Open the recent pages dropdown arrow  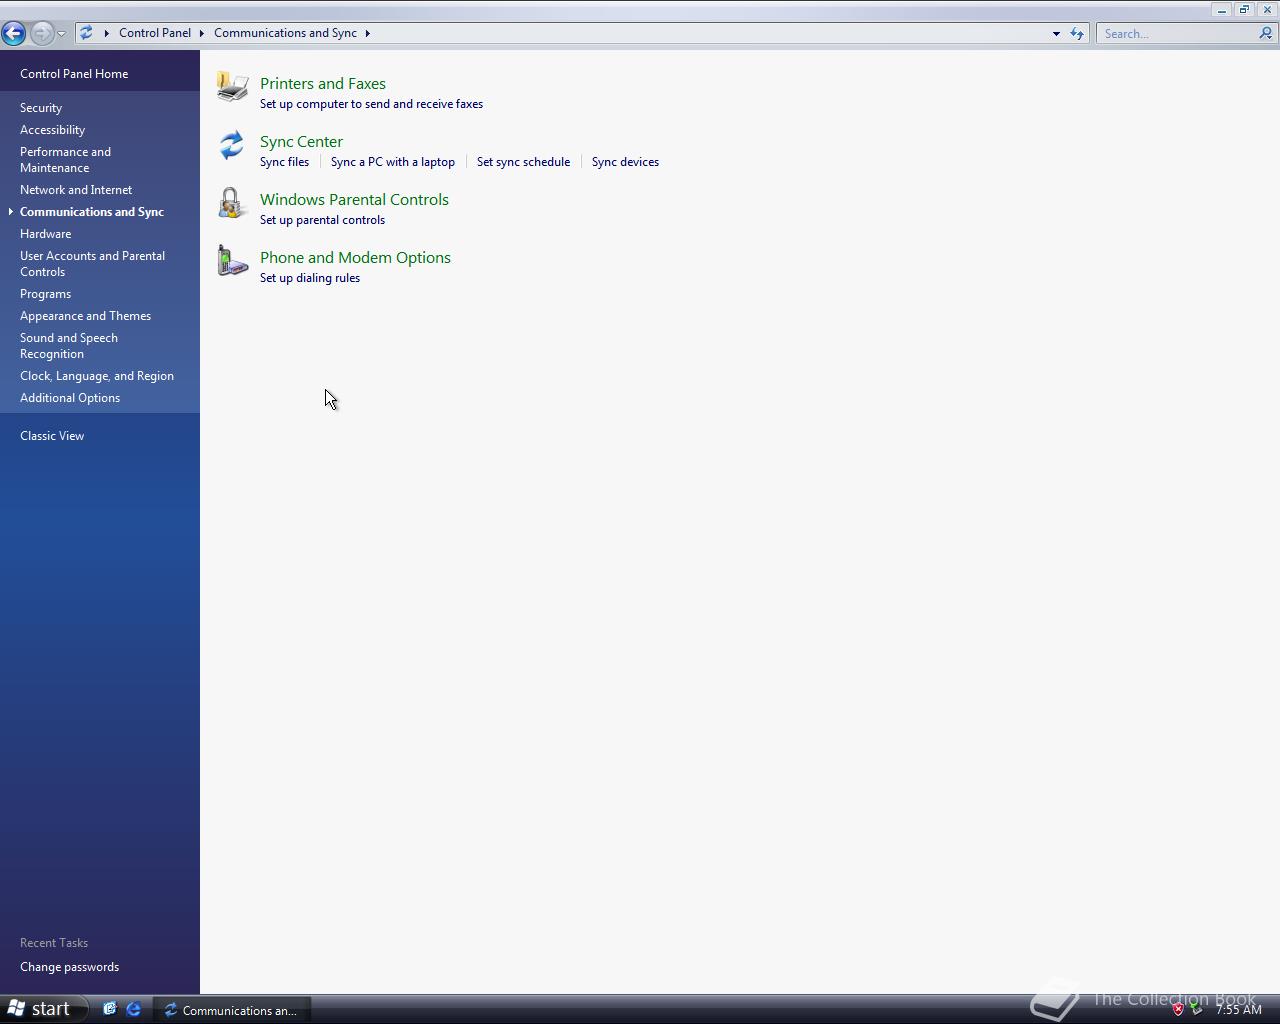[61, 33]
